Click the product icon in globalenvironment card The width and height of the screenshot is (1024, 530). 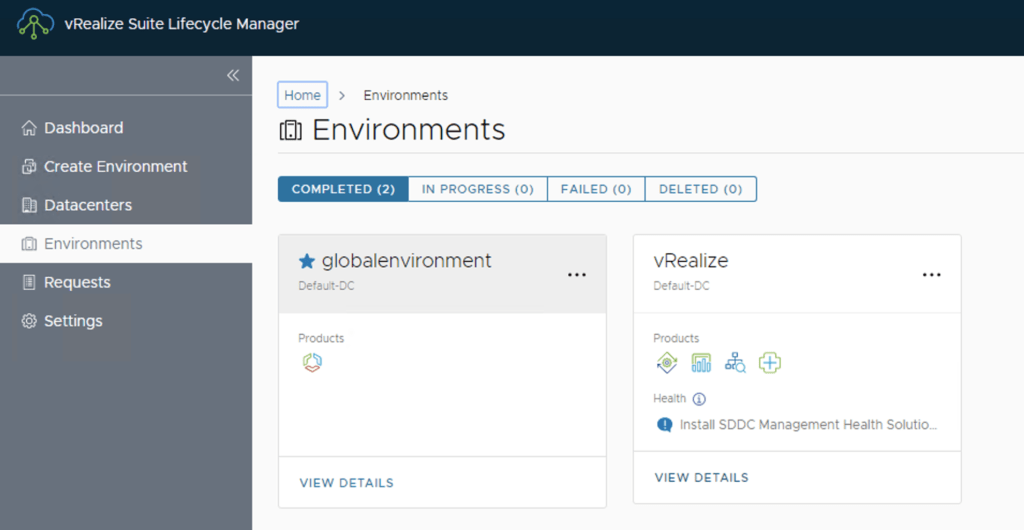pos(311,363)
